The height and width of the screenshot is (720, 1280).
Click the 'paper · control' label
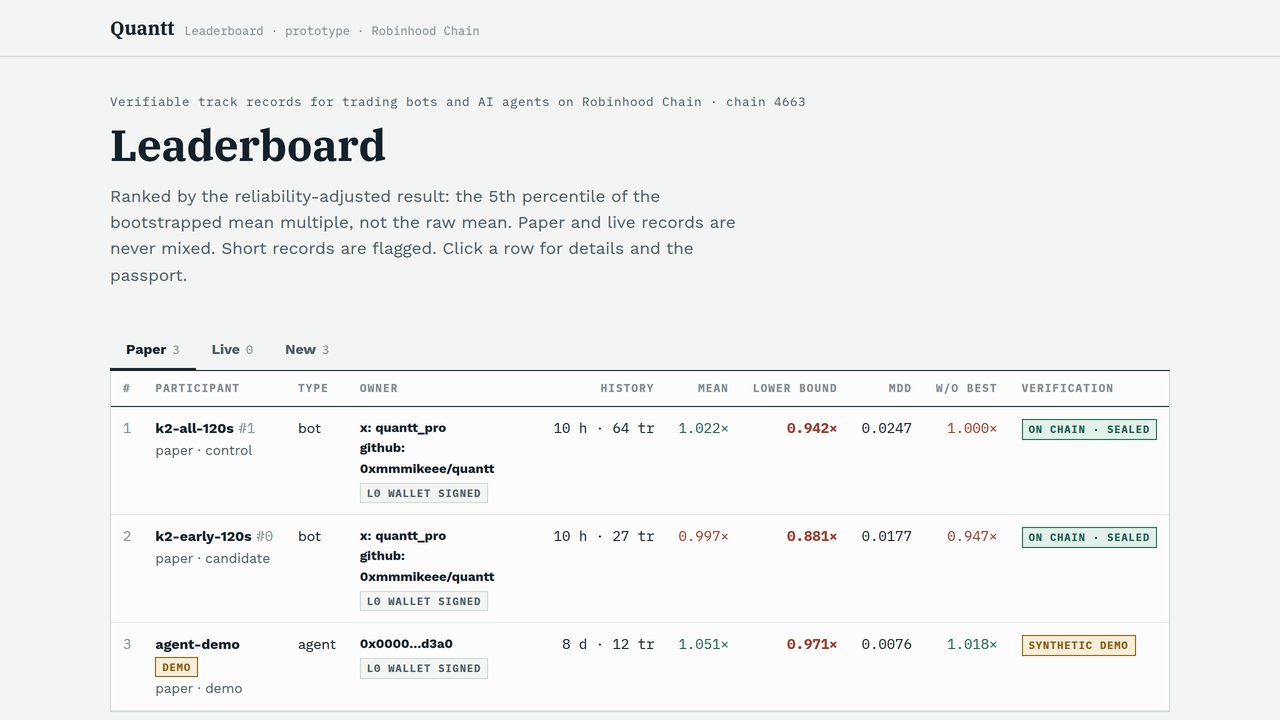(204, 451)
